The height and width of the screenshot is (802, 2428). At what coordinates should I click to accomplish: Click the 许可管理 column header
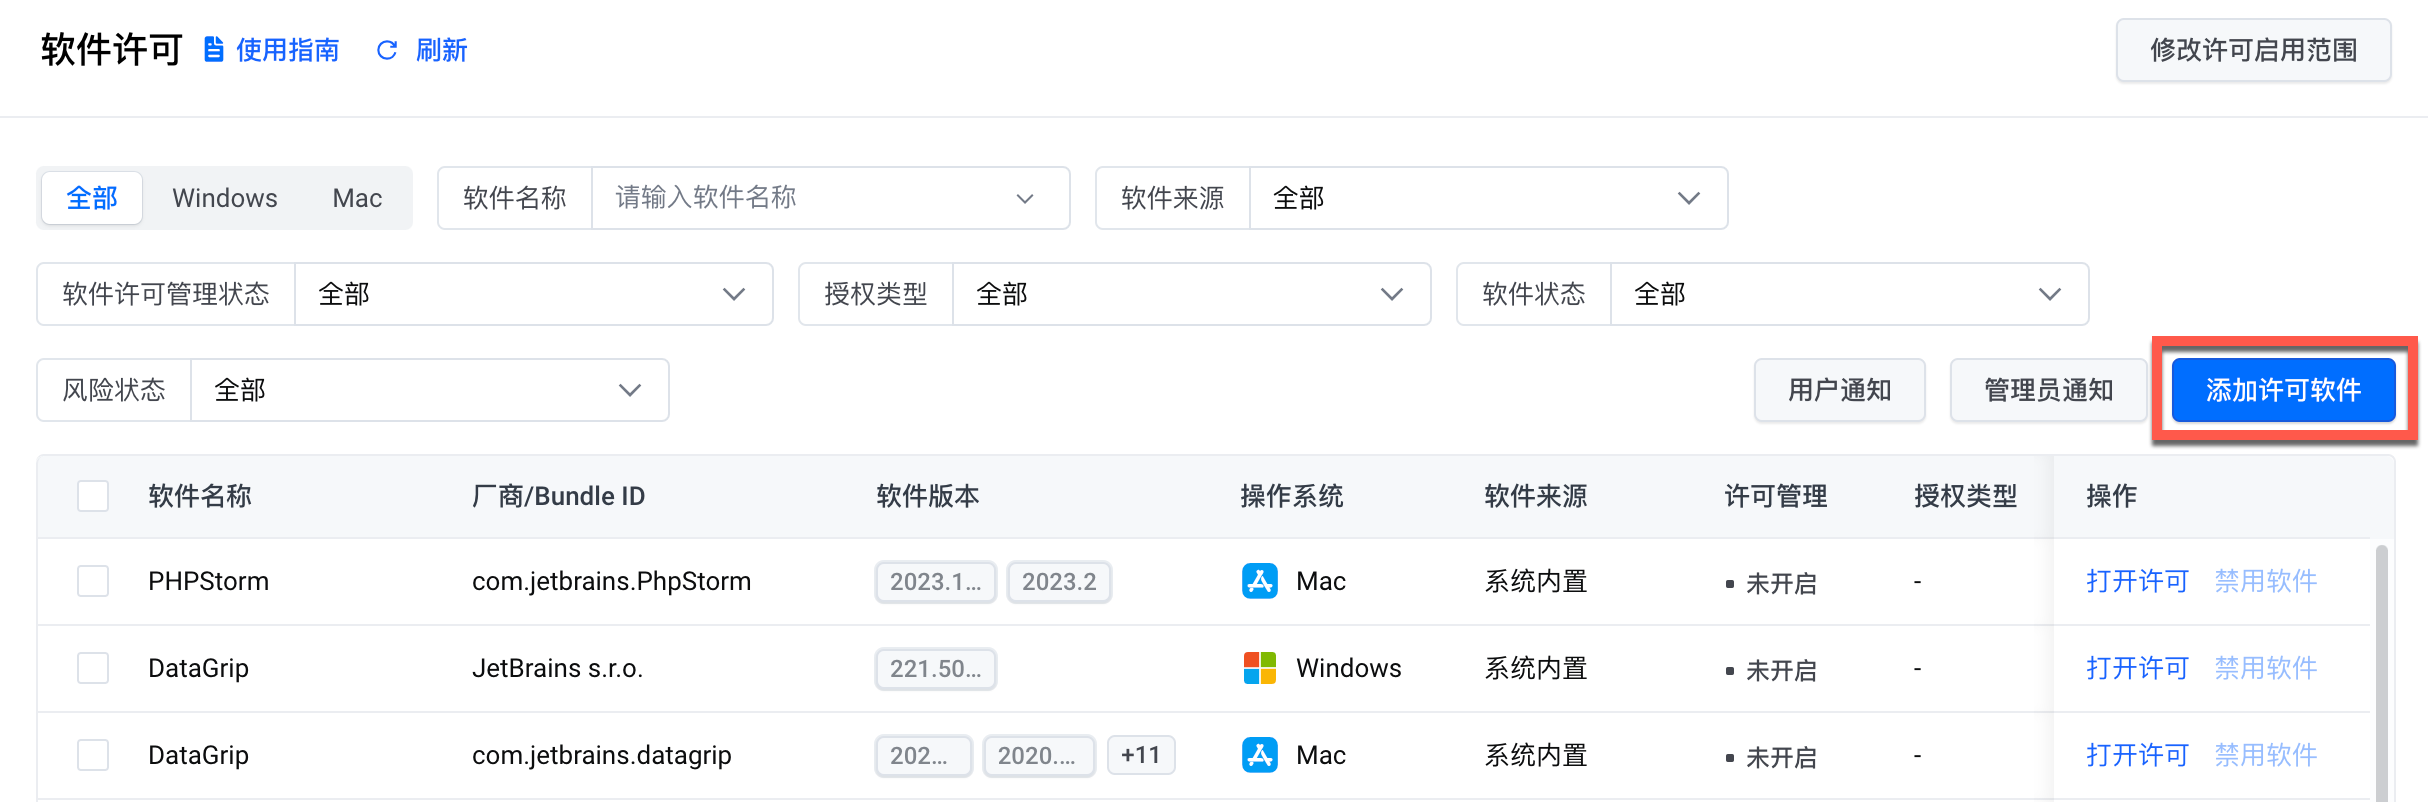pos(1775,496)
